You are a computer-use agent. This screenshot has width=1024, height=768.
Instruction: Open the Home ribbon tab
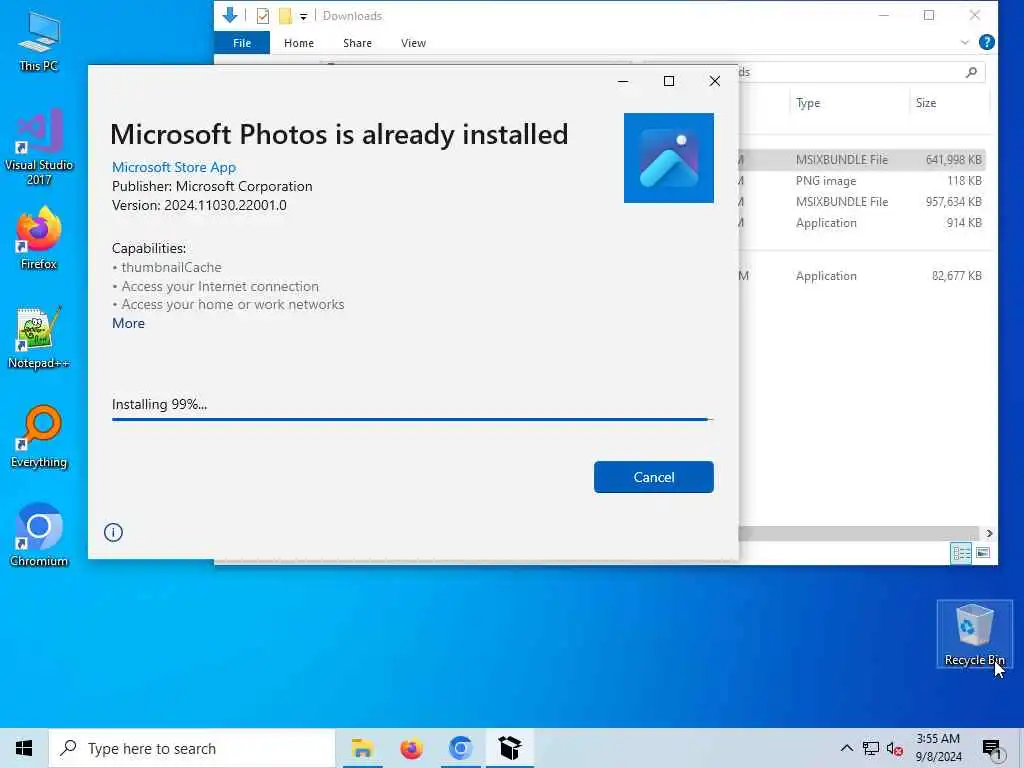click(x=298, y=43)
